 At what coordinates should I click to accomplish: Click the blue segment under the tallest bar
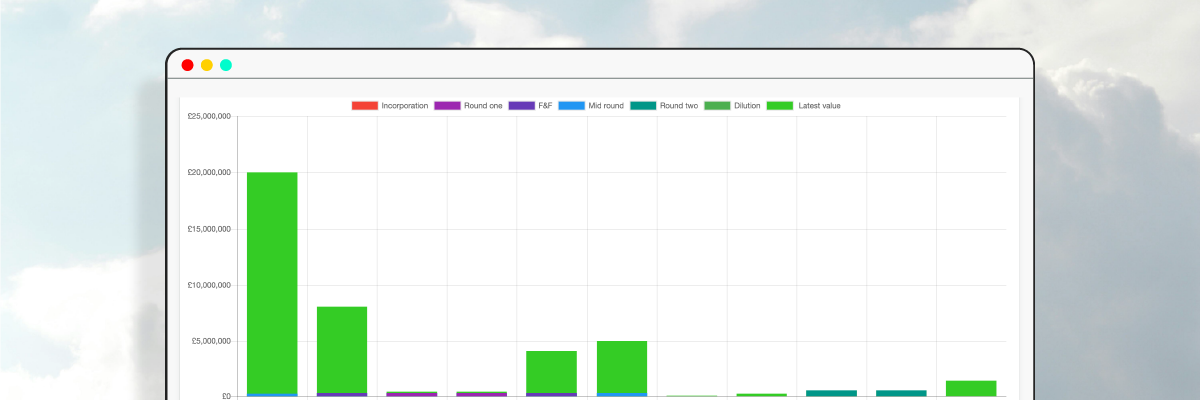point(272,395)
